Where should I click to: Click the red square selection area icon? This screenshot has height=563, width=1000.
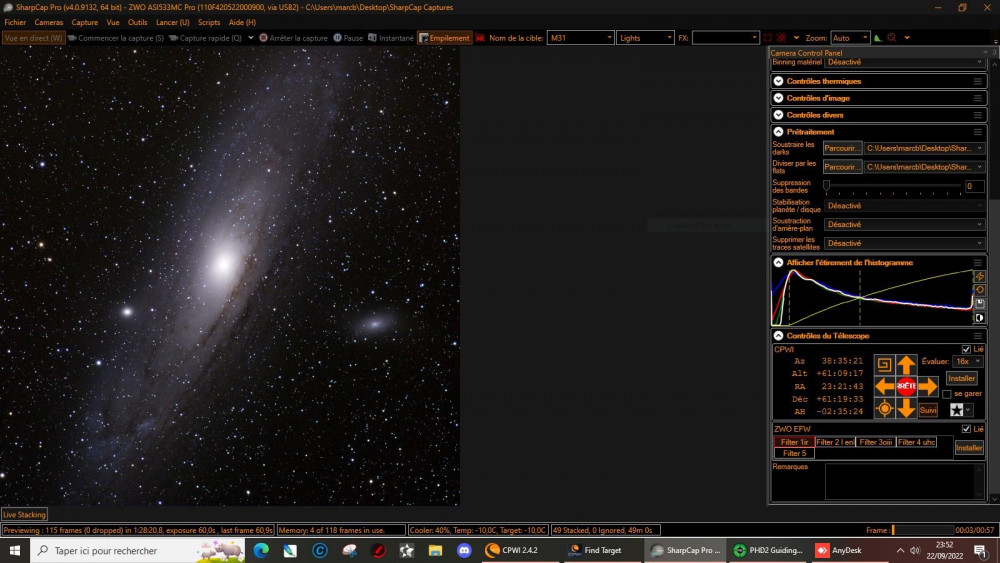(767, 38)
